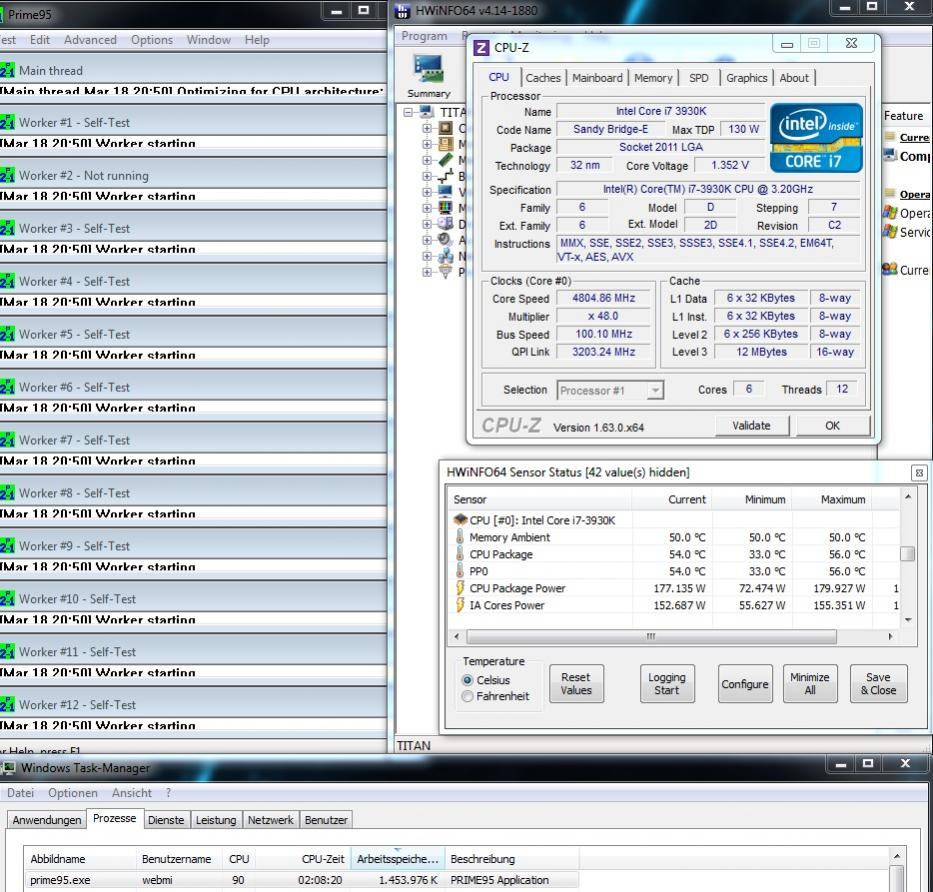Switch to the SPD tab in CPU-Z
Image resolution: width=933 pixels, height=892 pixels.
click(699, 78)
